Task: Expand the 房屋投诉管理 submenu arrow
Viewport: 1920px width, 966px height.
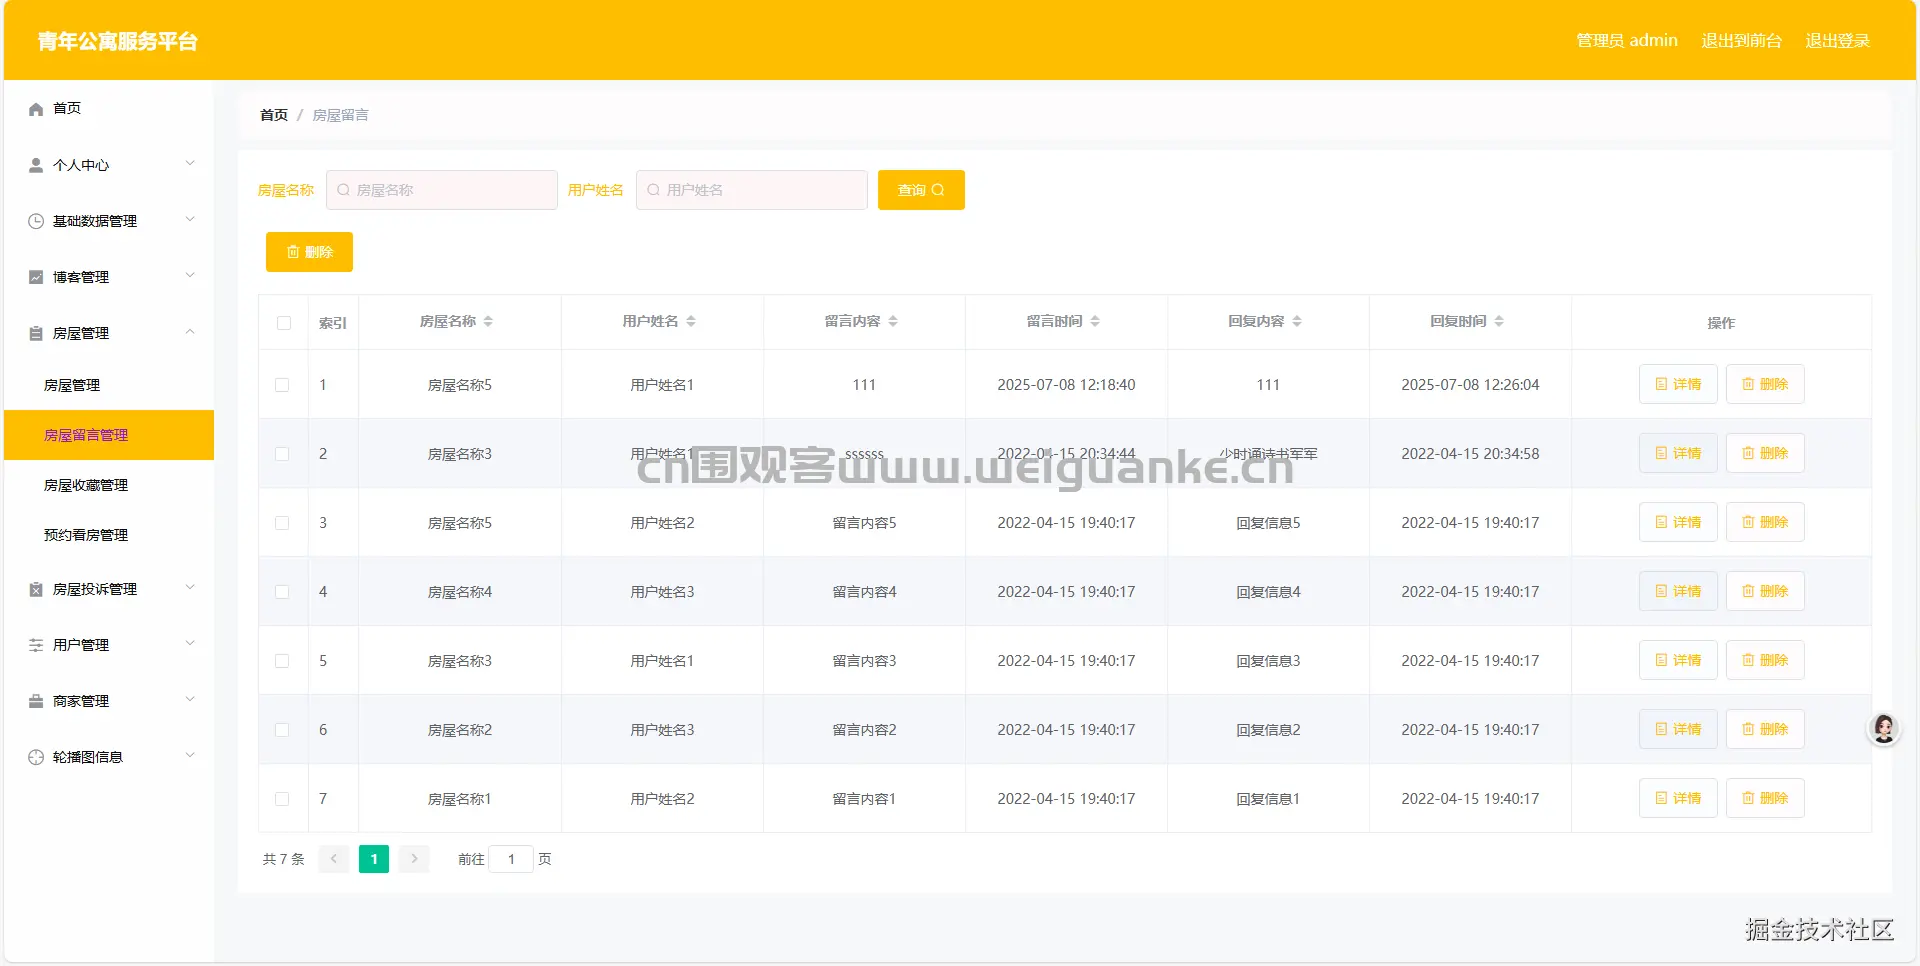Action: pyautogui.click(x=190, y=588)
